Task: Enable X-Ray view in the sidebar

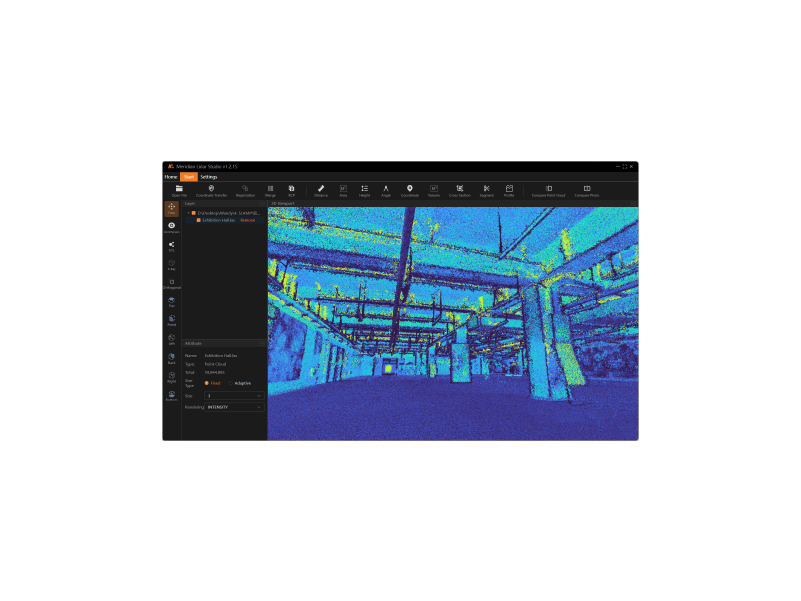Action: pos(172,265)
